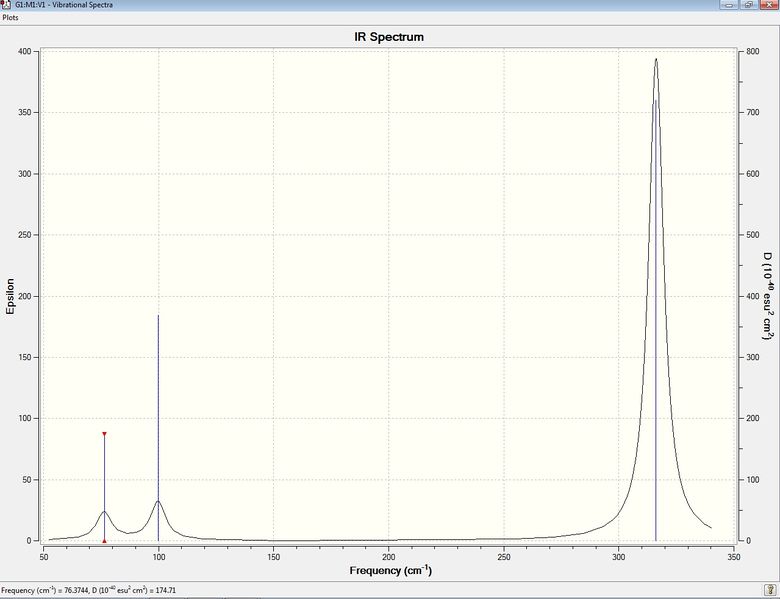780x599 pixels.
Task: Click the 200 tick label on Frequency axis
Action: (x=389, y=557)
